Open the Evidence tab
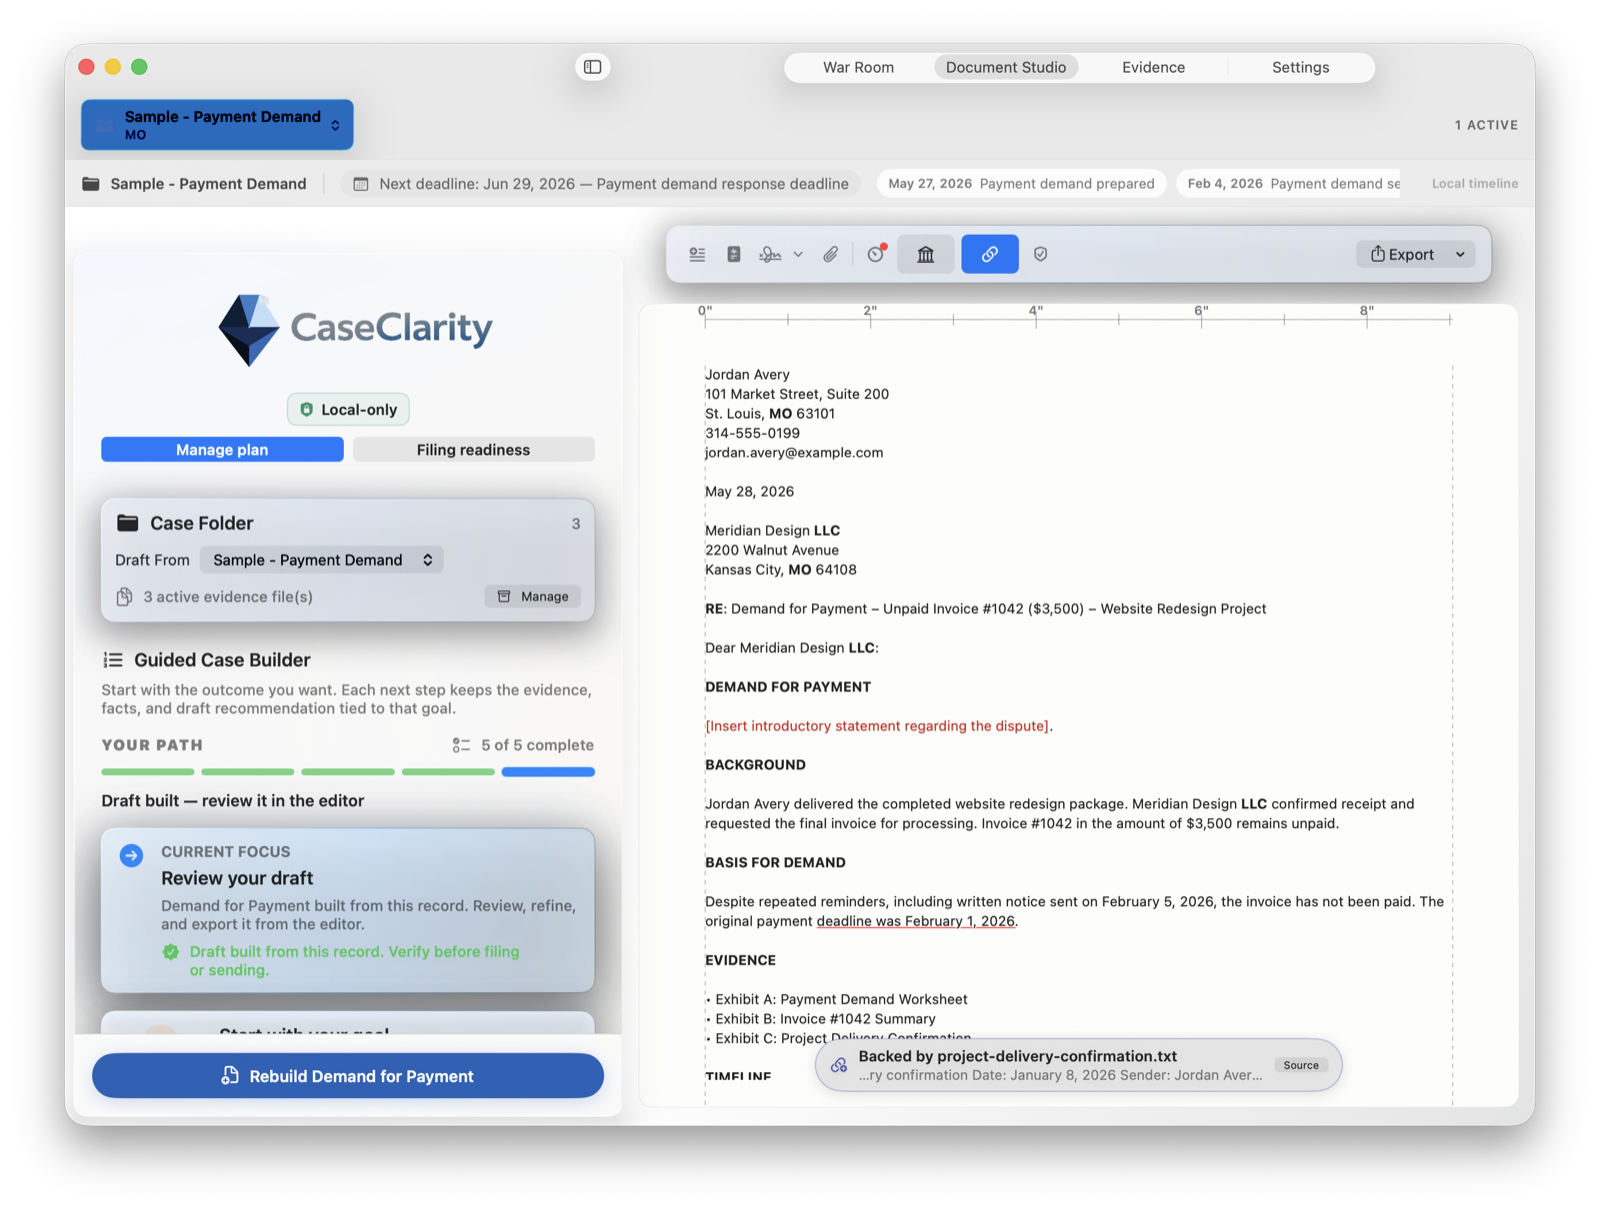Screen dimensions: 1600x1211 coord(1153,68)
